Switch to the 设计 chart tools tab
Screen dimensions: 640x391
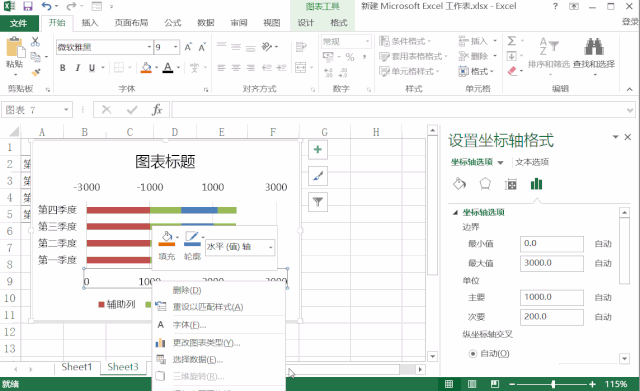[x=306, y=23]
